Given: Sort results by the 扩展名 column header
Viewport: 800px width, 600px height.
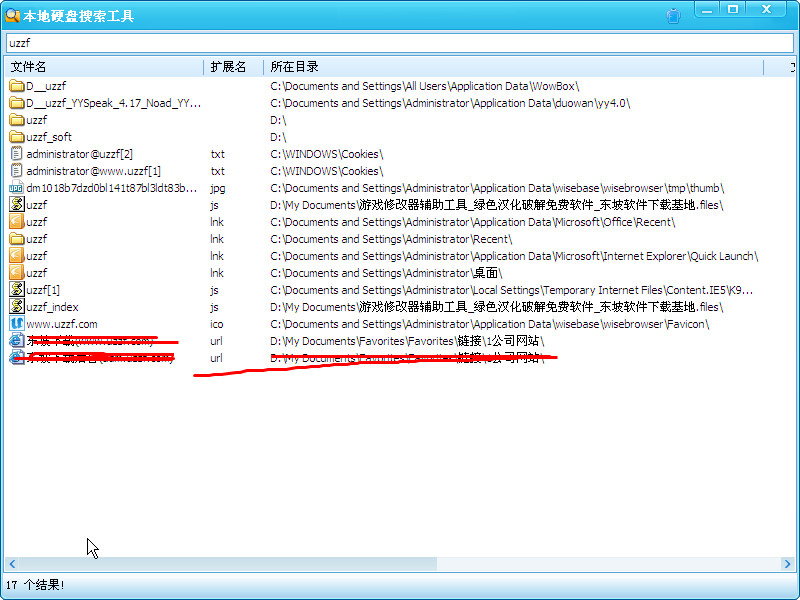Looking at the screenshot, I should point(230,65).
